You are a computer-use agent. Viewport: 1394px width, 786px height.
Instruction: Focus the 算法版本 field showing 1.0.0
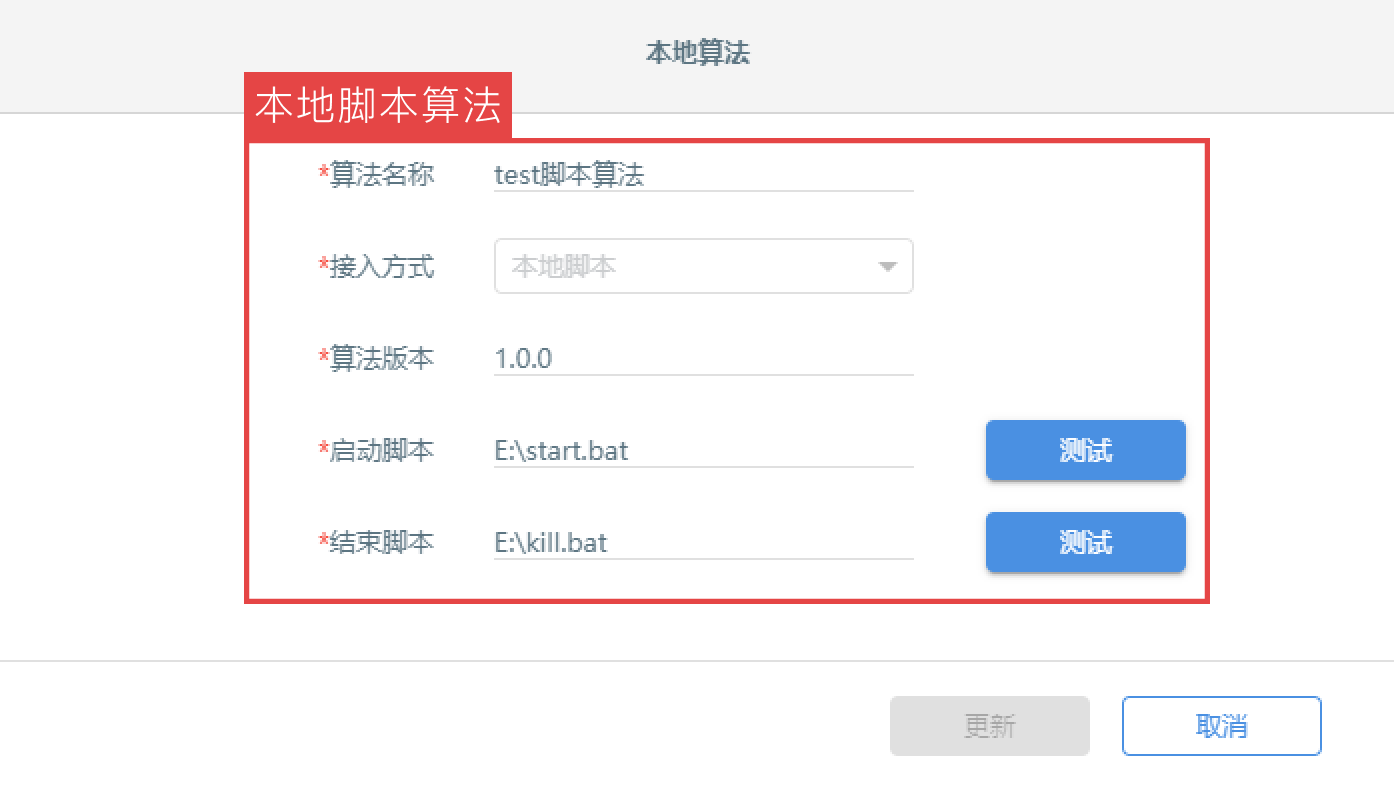tap(704, 358)
